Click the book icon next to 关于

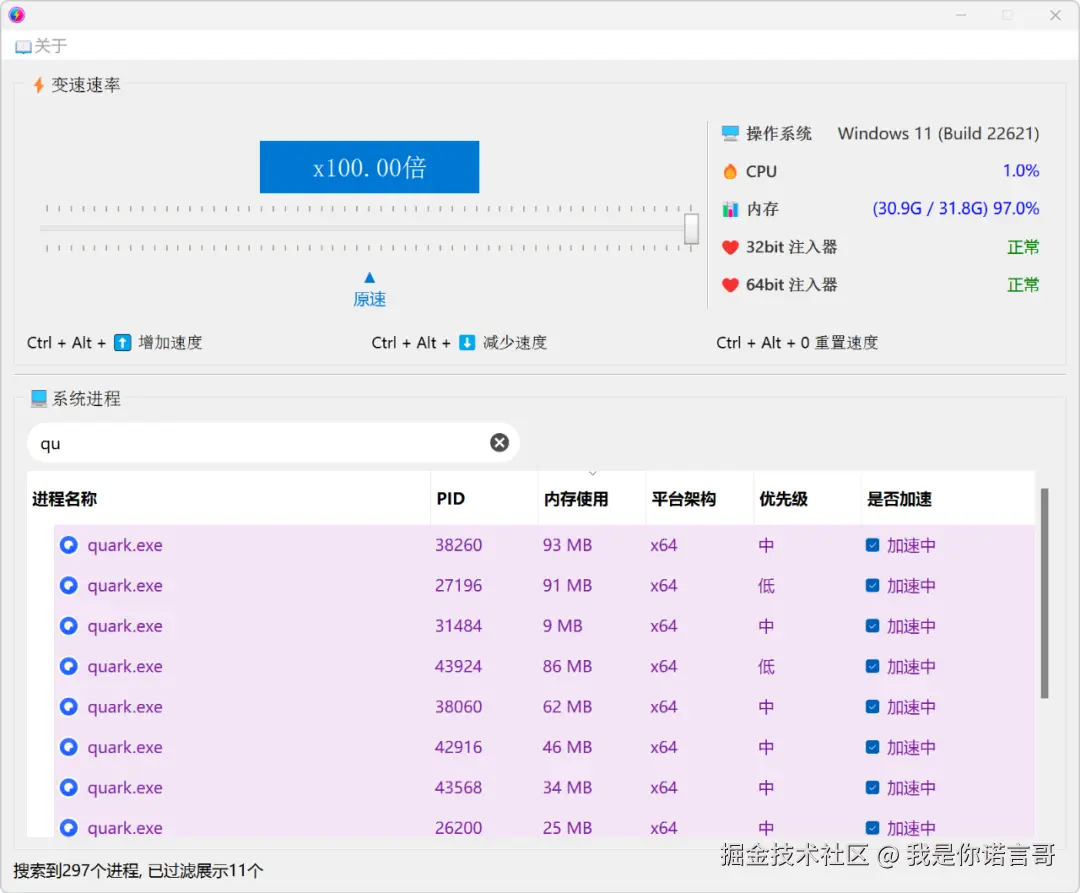tap(23, 47)
